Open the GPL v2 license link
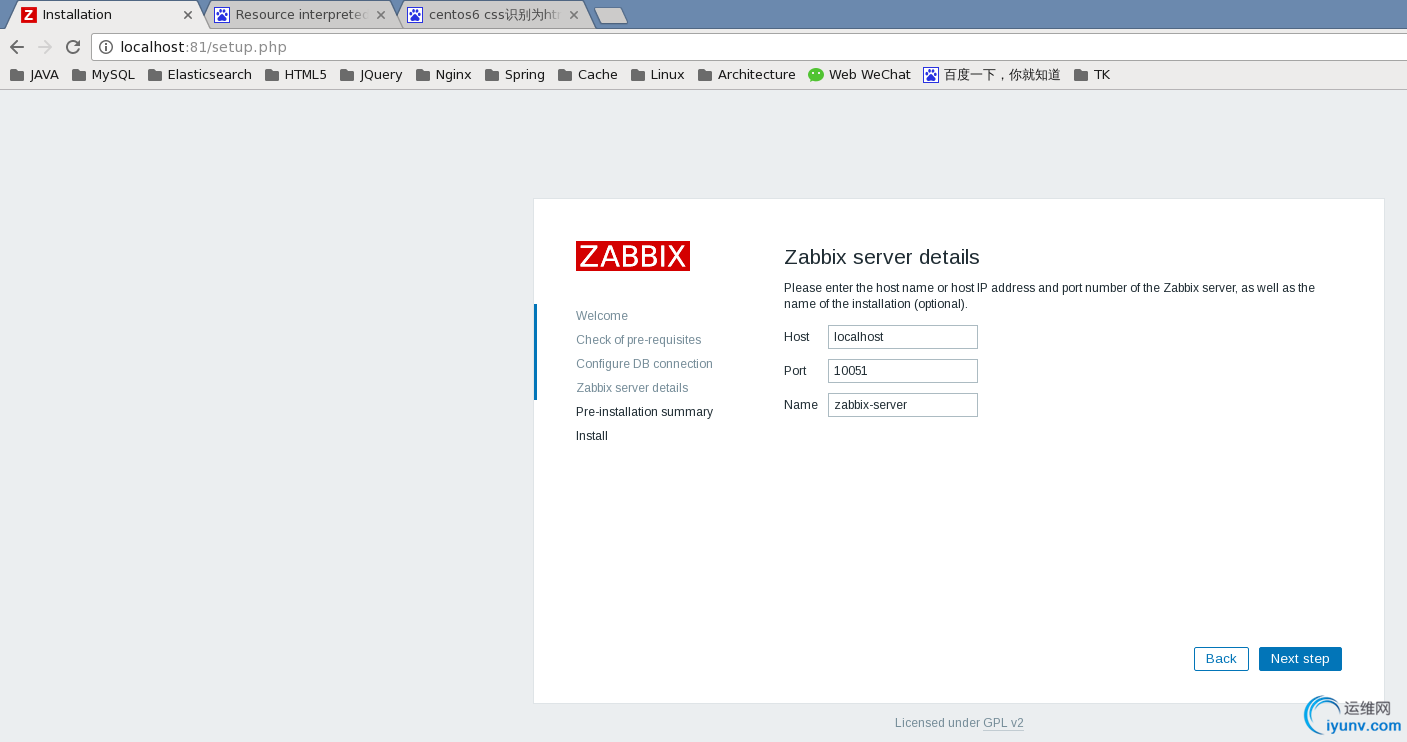This screenshot has width=1407, height=742. [1003, 723]
